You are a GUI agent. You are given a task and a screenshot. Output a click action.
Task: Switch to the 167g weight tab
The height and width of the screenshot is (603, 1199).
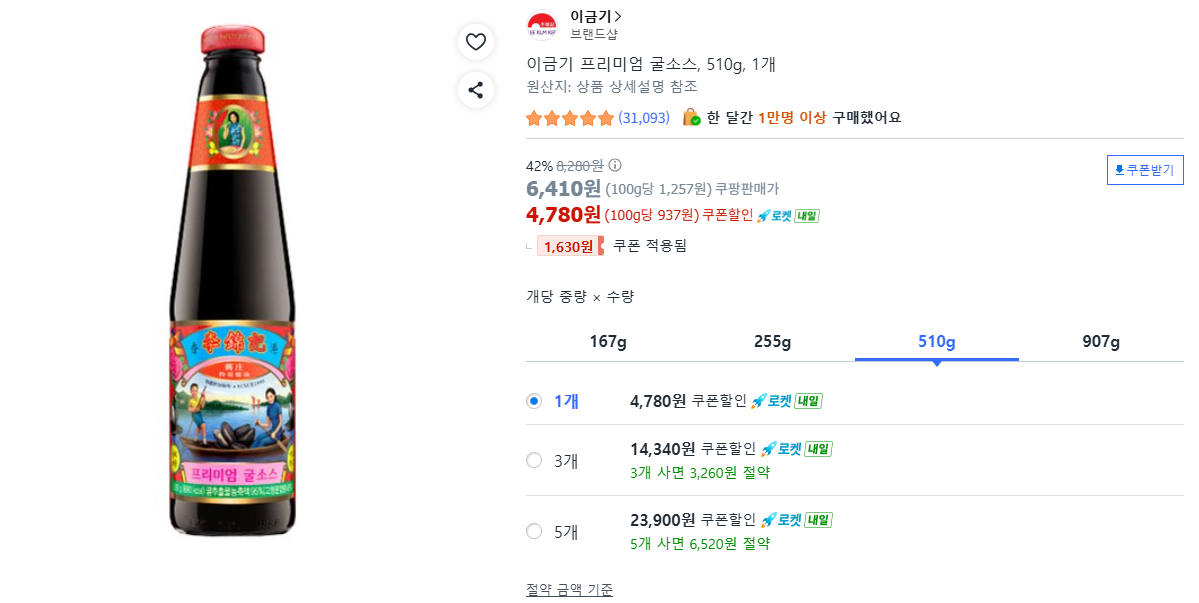coord(608,342)
